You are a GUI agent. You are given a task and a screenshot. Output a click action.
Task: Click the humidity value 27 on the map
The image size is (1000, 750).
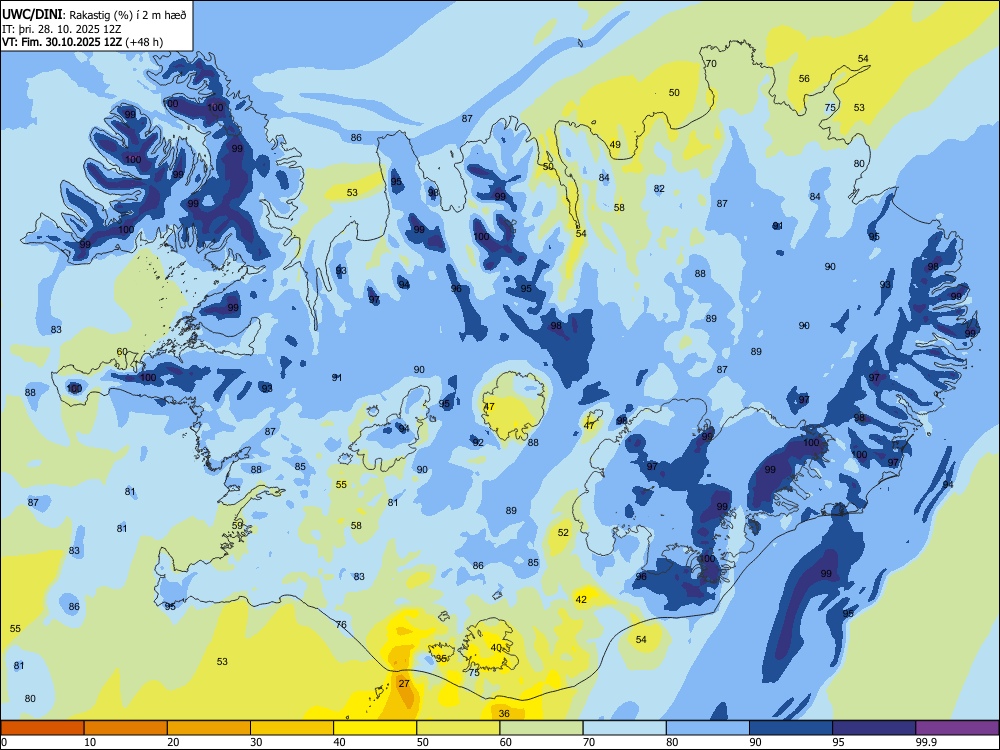coord(404,683)
